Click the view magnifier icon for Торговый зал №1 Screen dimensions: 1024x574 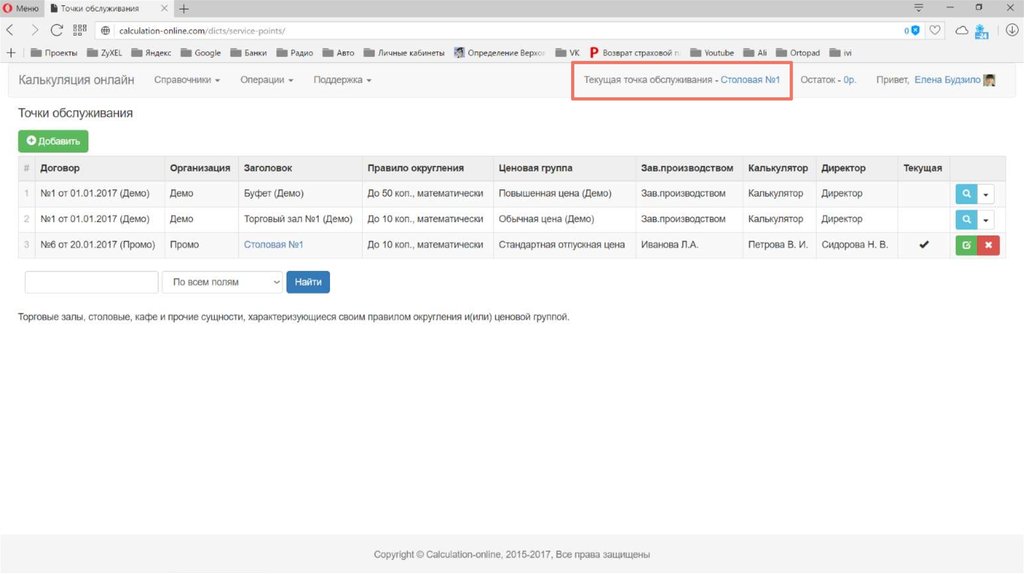tap(966, 220)
